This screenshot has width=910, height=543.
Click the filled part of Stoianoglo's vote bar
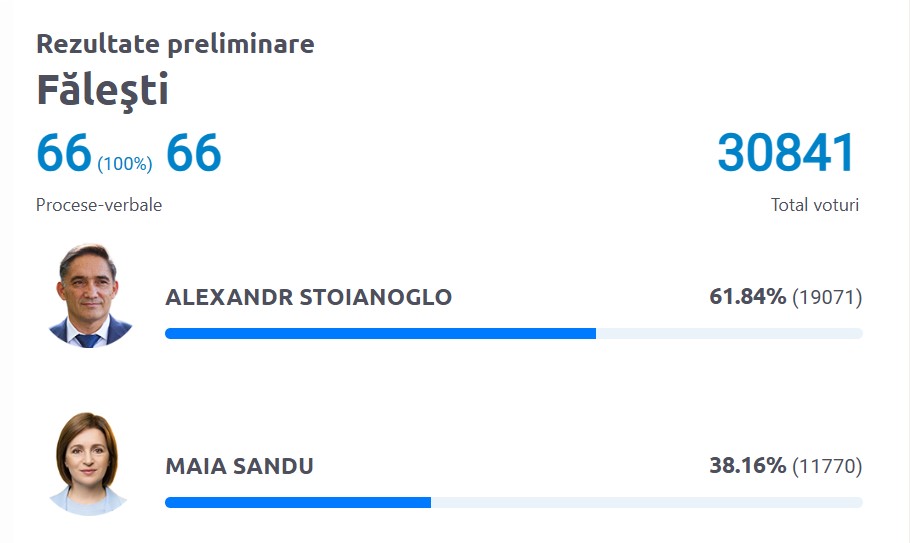click(x=380, y=333)
